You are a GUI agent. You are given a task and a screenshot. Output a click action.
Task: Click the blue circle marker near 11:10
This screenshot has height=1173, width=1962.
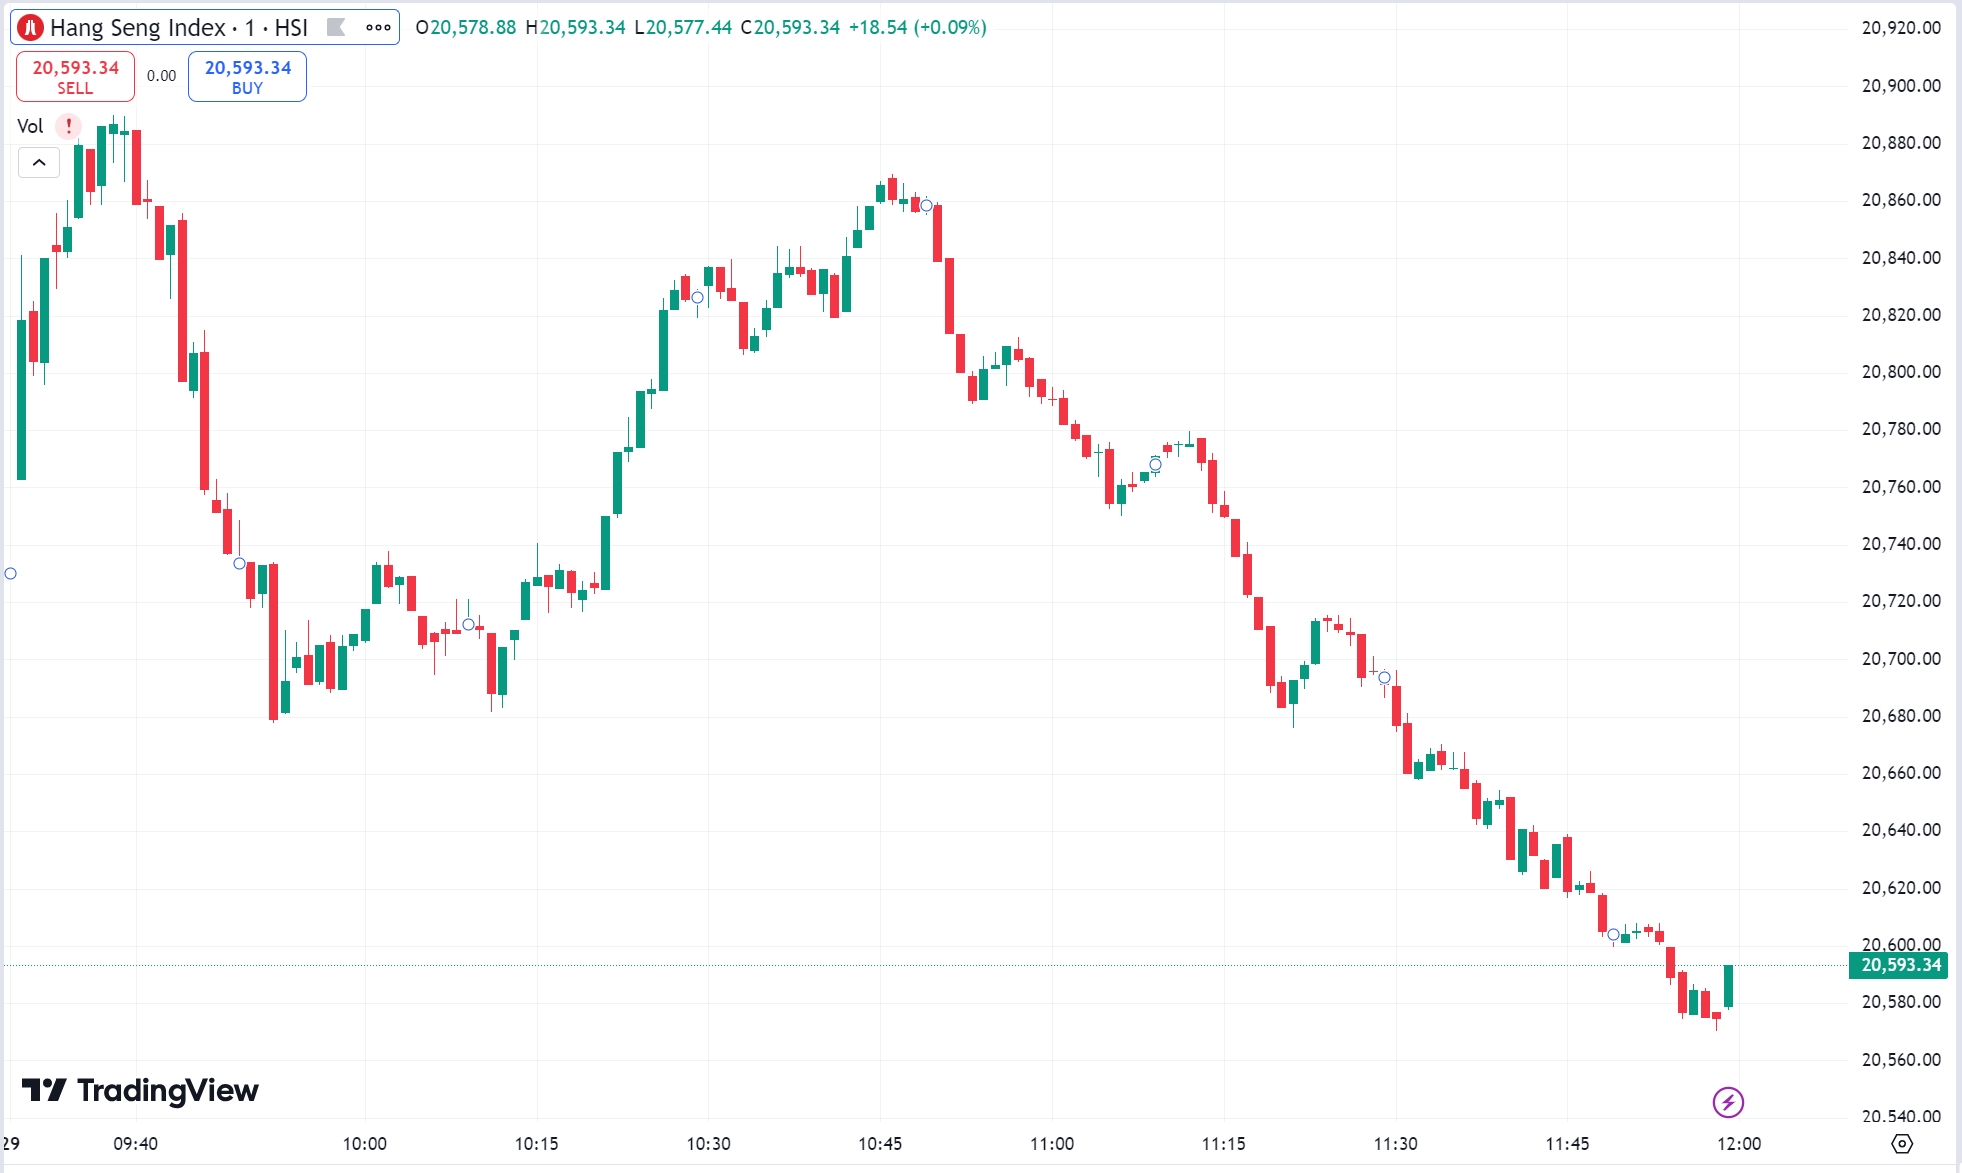click(x=1155, y=464)
